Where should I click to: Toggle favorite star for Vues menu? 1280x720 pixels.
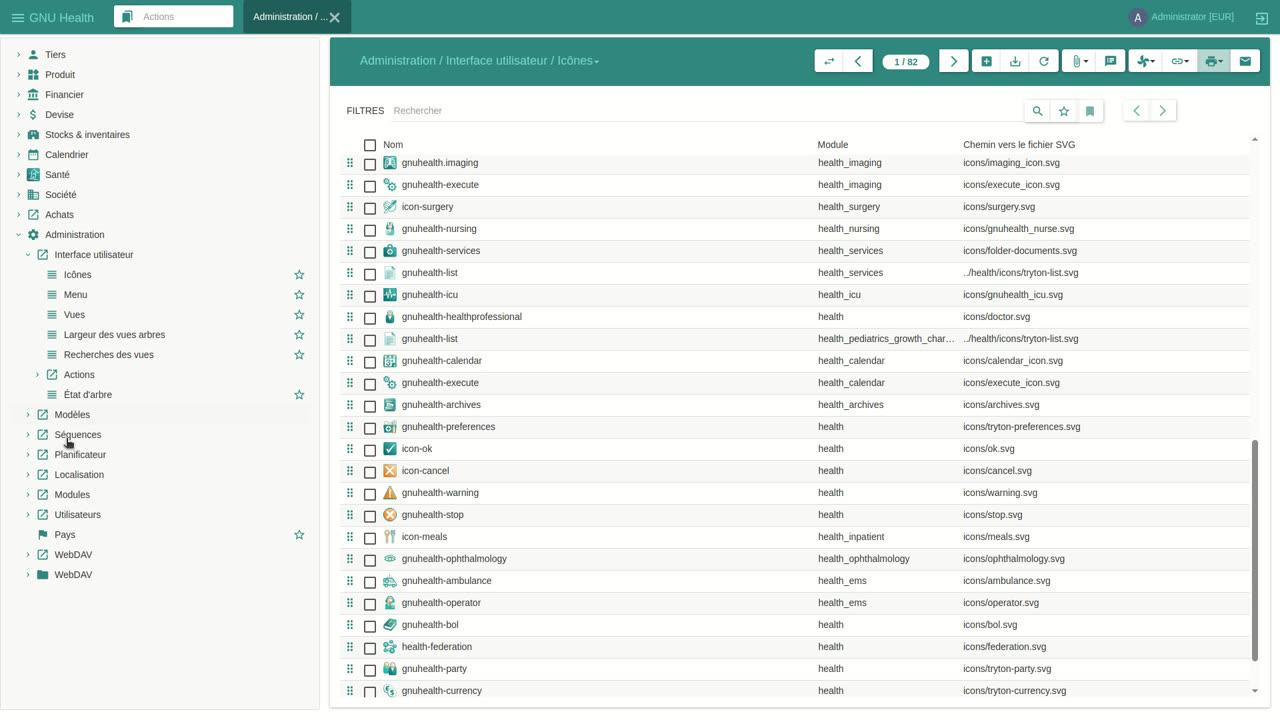pos(299,315)
